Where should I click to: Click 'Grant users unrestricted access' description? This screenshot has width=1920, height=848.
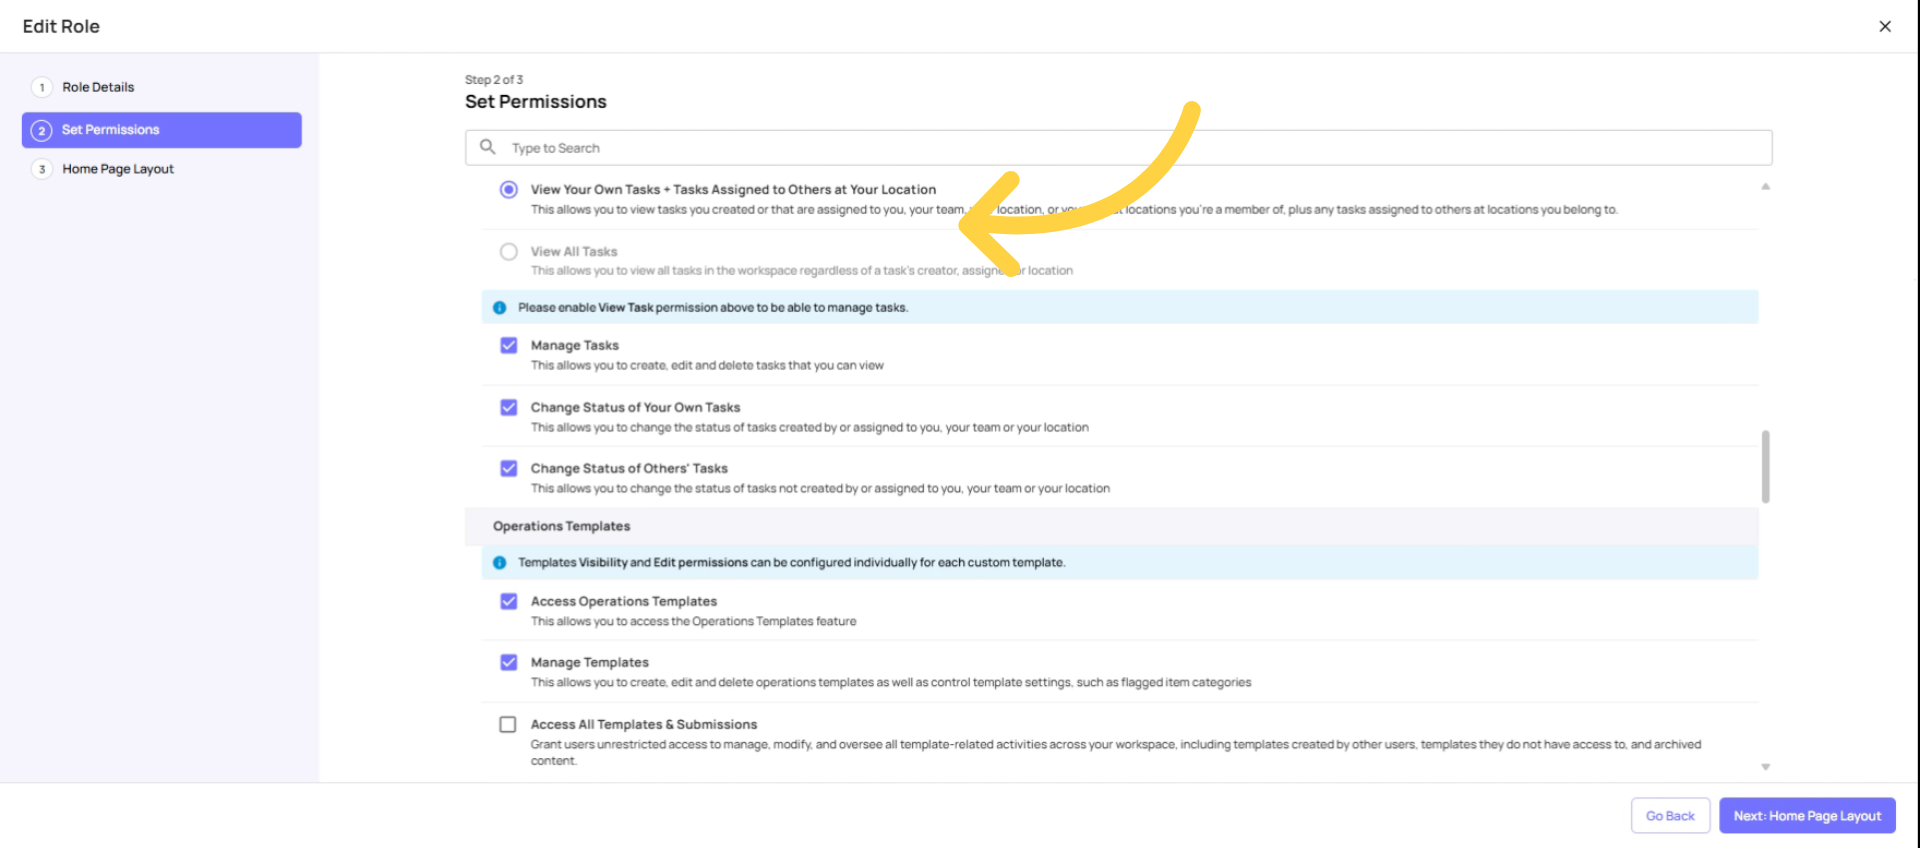tap(1116, 753)
